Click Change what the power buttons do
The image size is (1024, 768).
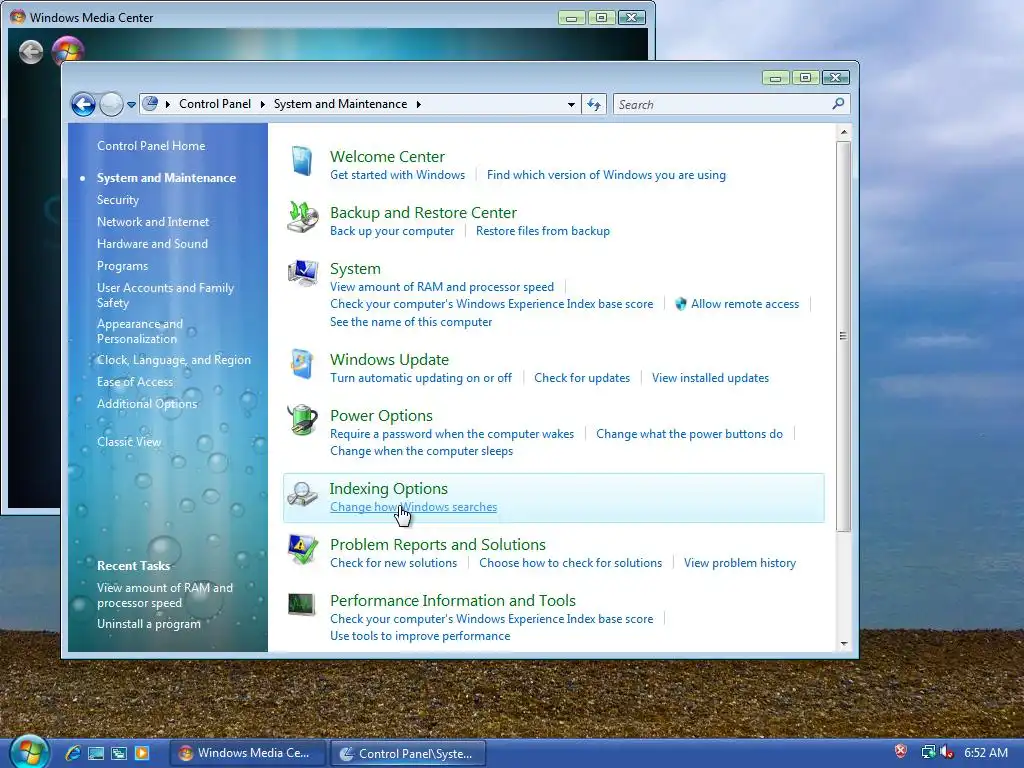click(689, 434)
